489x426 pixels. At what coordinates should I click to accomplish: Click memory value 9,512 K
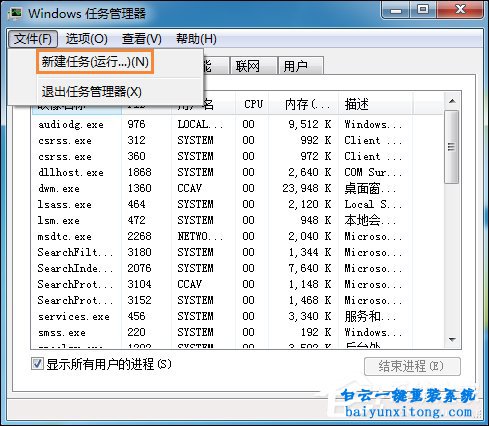point(310,124)
